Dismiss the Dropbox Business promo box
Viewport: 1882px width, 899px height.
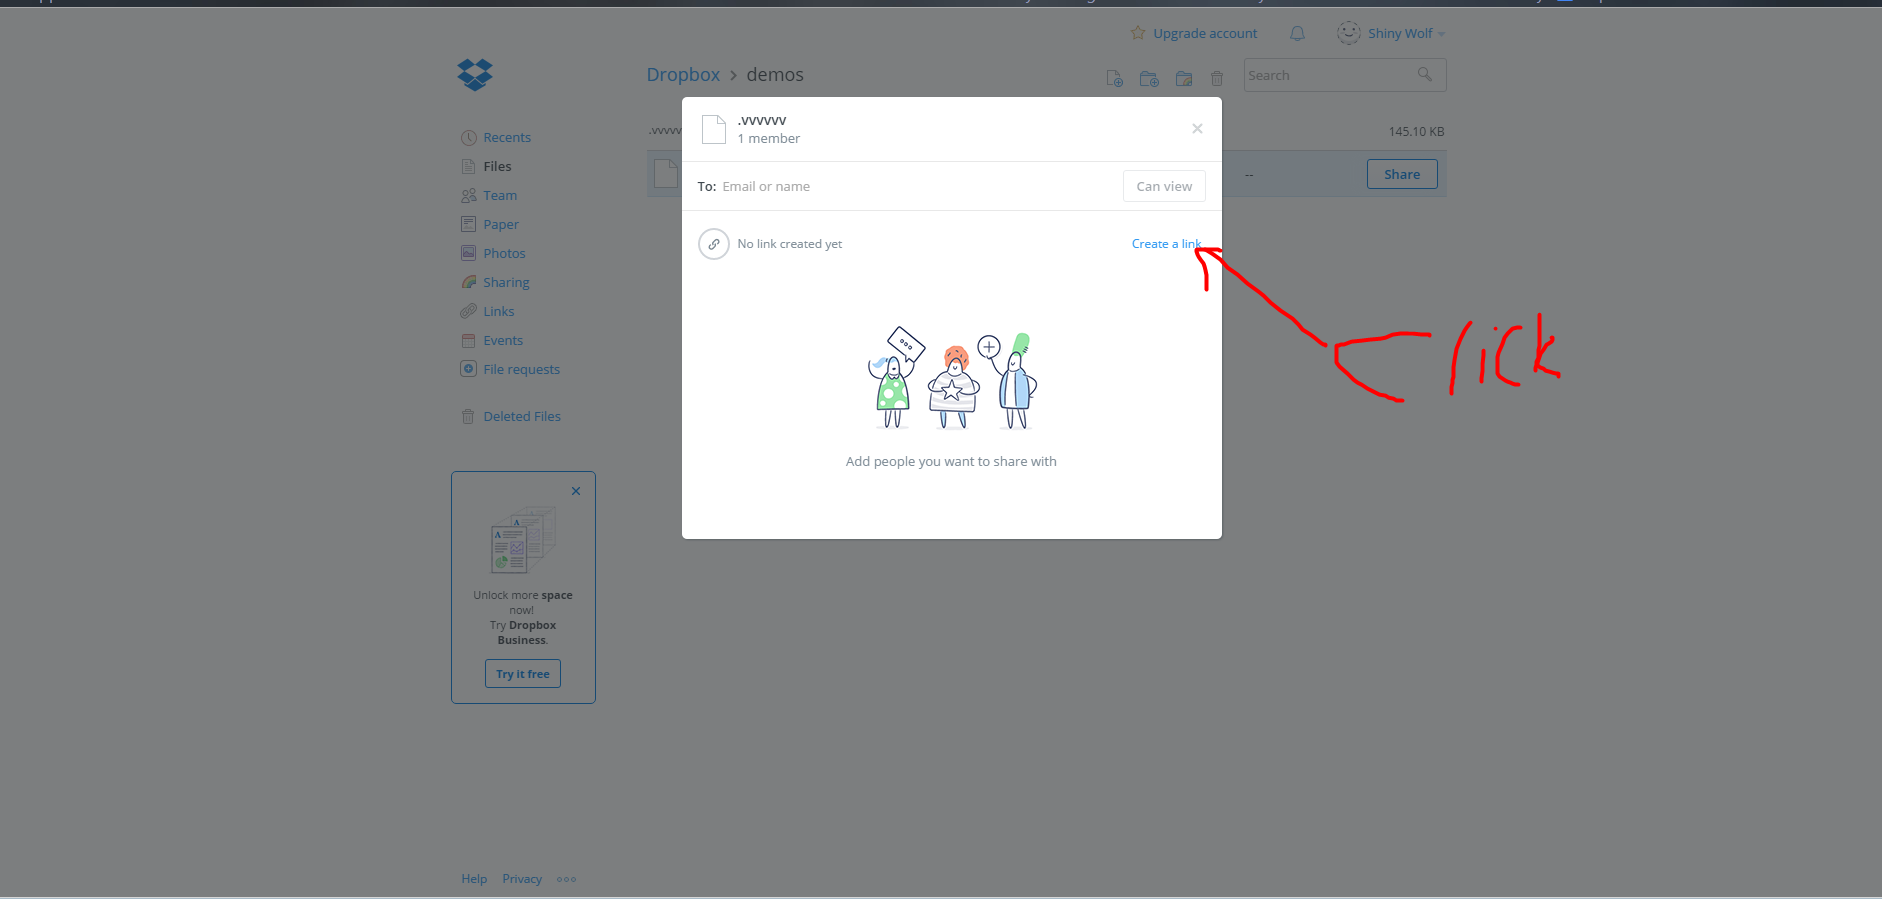point(576,491)
